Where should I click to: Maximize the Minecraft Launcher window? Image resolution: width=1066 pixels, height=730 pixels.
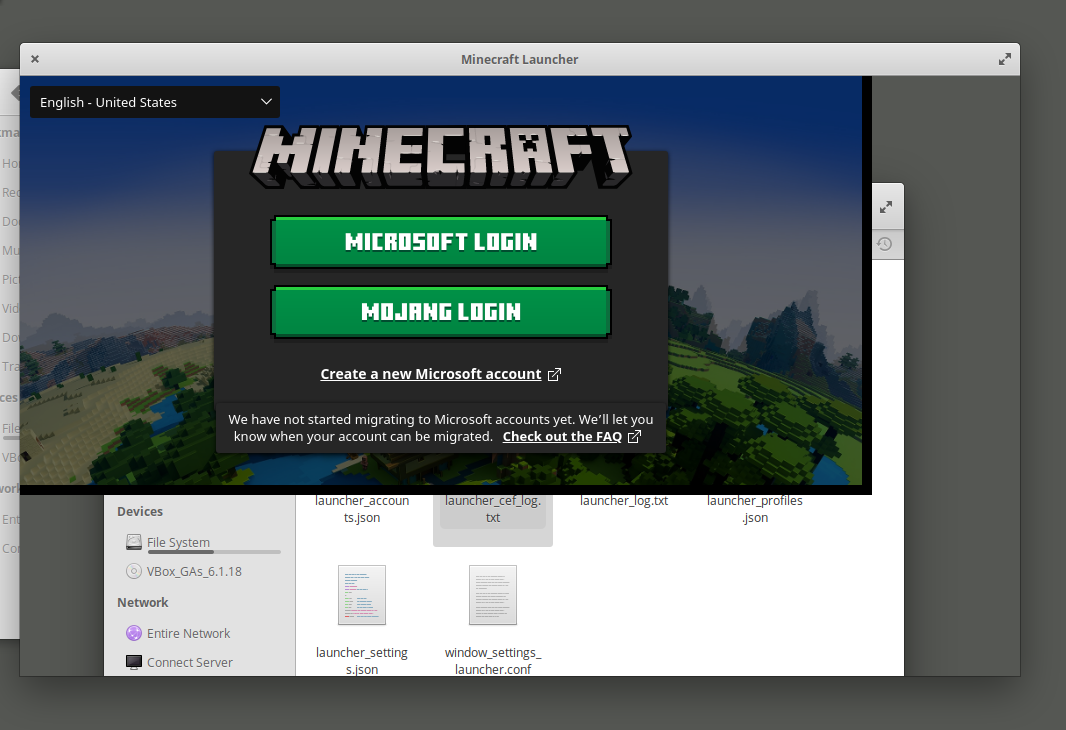tap(1004, 59)
